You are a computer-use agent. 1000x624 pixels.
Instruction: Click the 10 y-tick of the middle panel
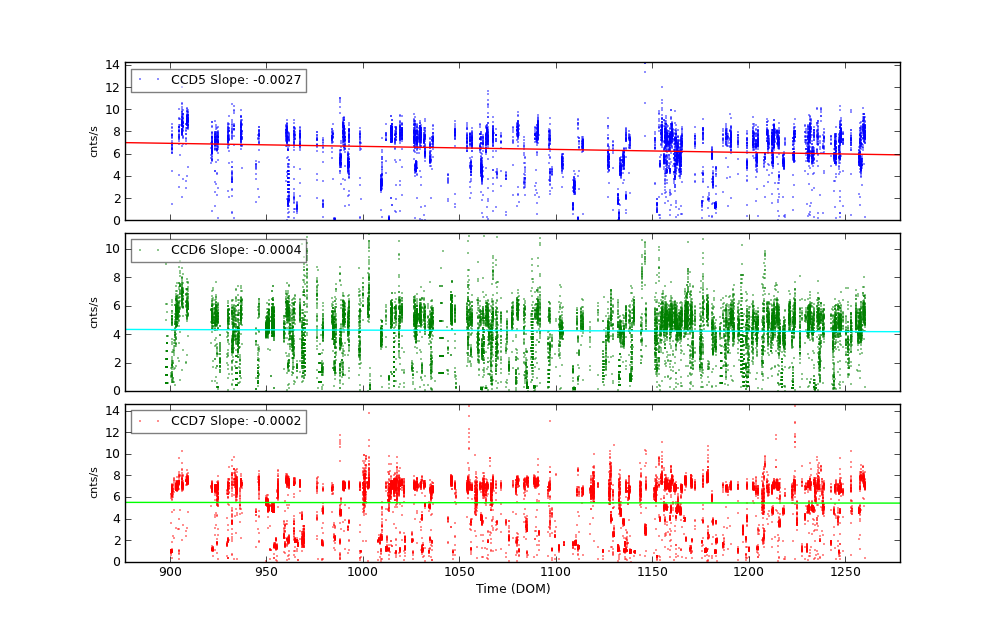(x=113, y=249)
